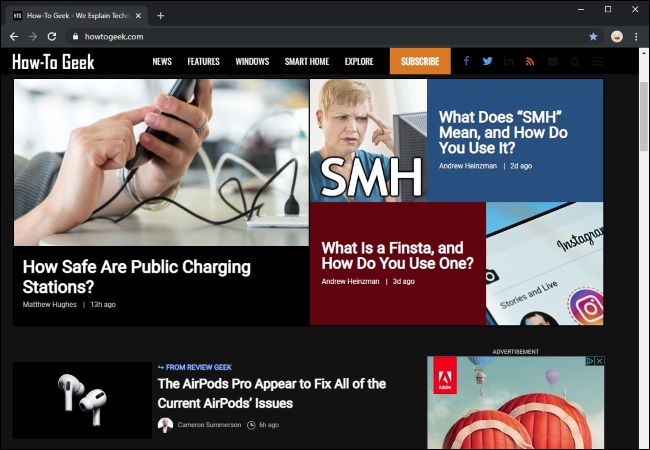650x450 pixels.
Task: Click Cameron Summerson's author avatar
Action: tap(165, 425)
